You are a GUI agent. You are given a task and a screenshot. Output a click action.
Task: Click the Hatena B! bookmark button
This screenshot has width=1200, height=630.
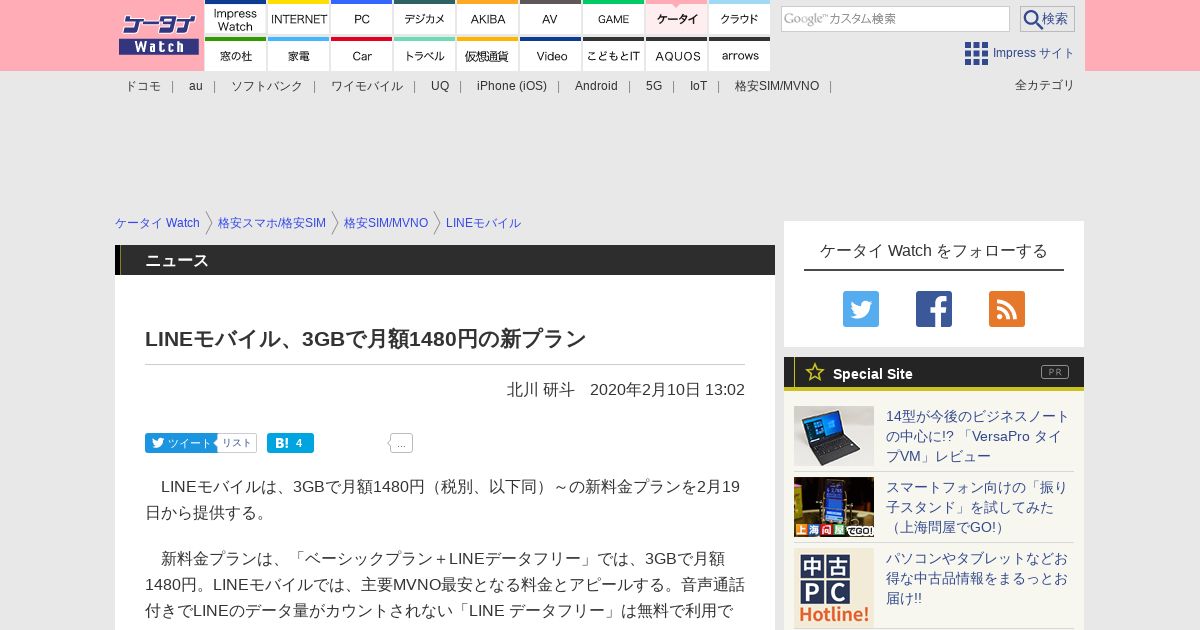point(290,443)
